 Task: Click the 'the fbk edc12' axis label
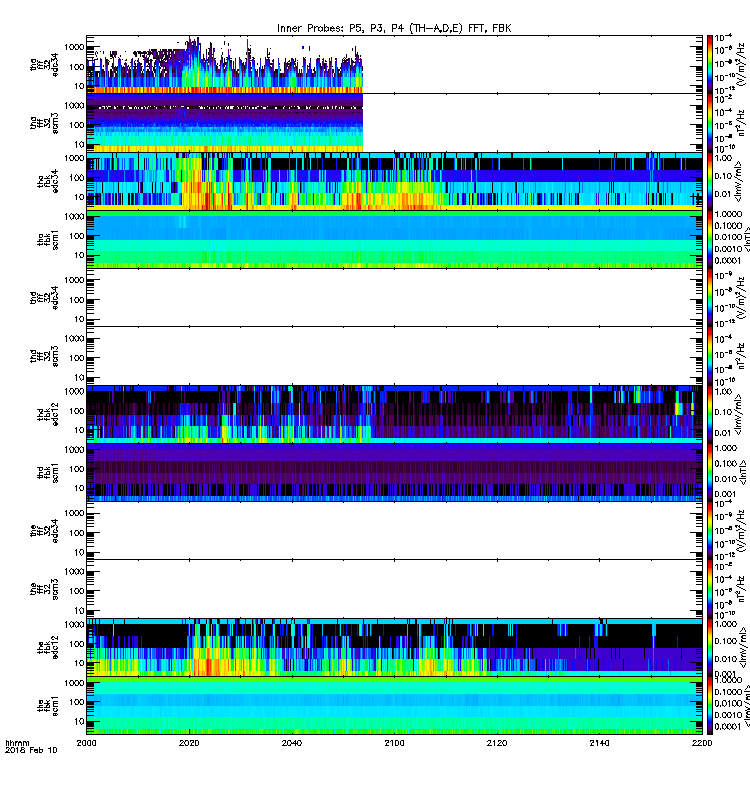point(48,647)
